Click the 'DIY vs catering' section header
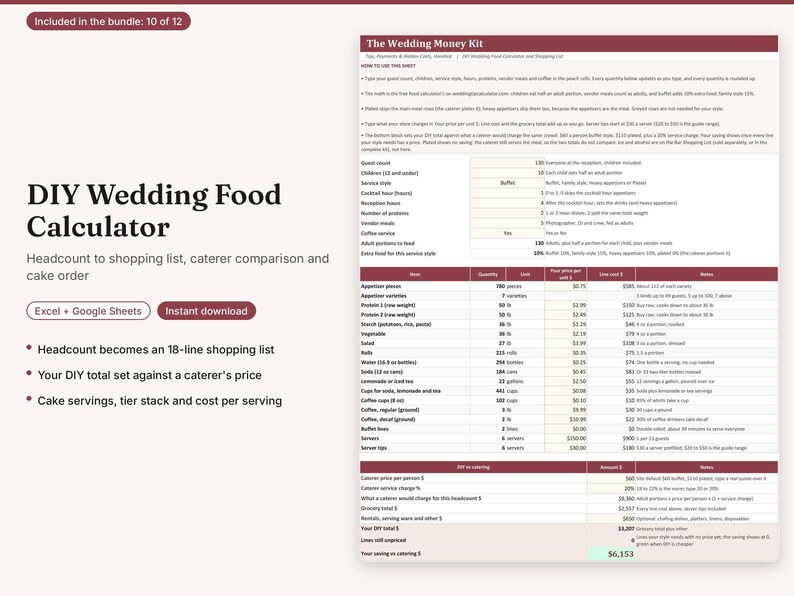794x596 pixels. click(473, 467)
